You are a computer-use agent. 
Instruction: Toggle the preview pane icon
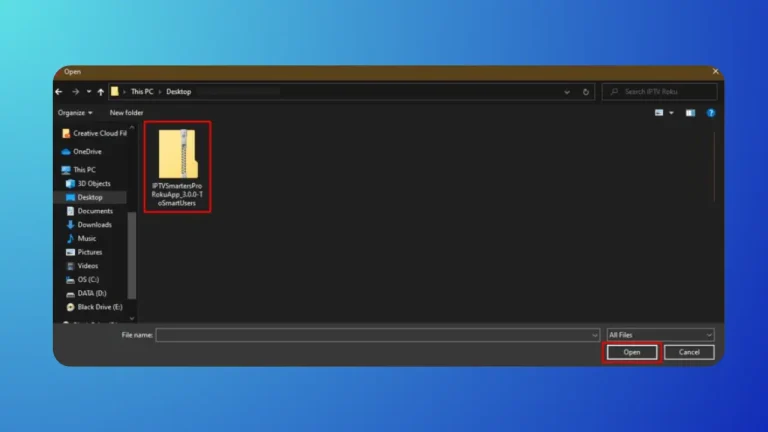click(689, 113)
